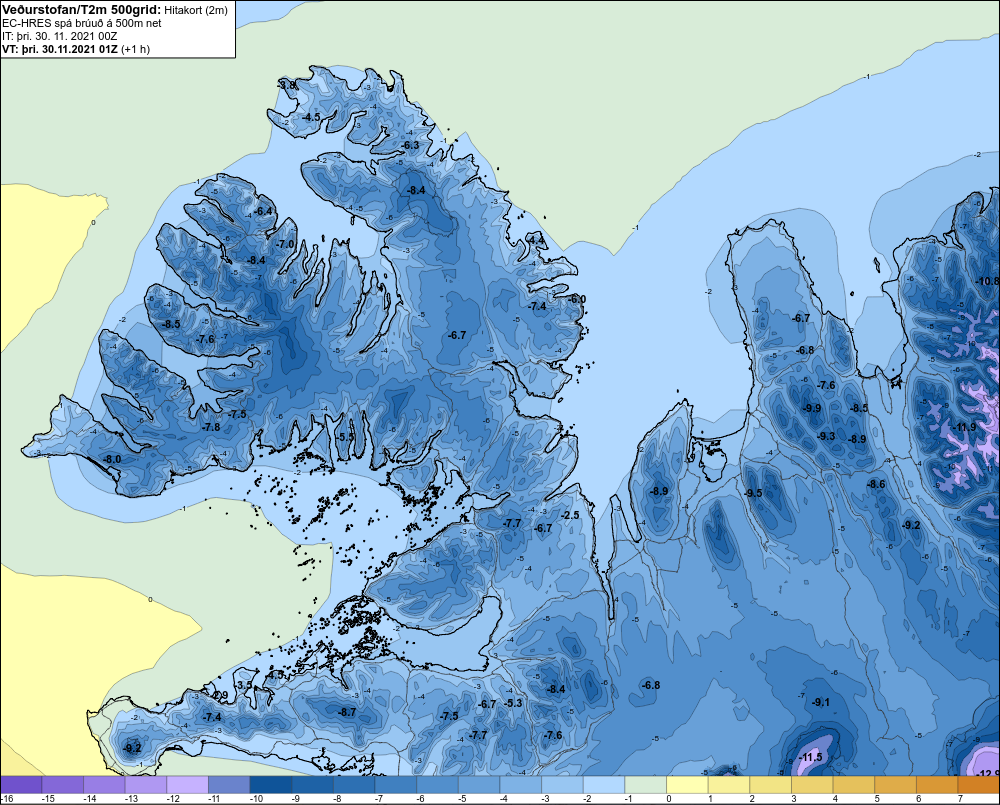Select the '-6.0' temperature reading
Image resolution: width=1000 pixels, height=805 pixels.
pos(577,299)
